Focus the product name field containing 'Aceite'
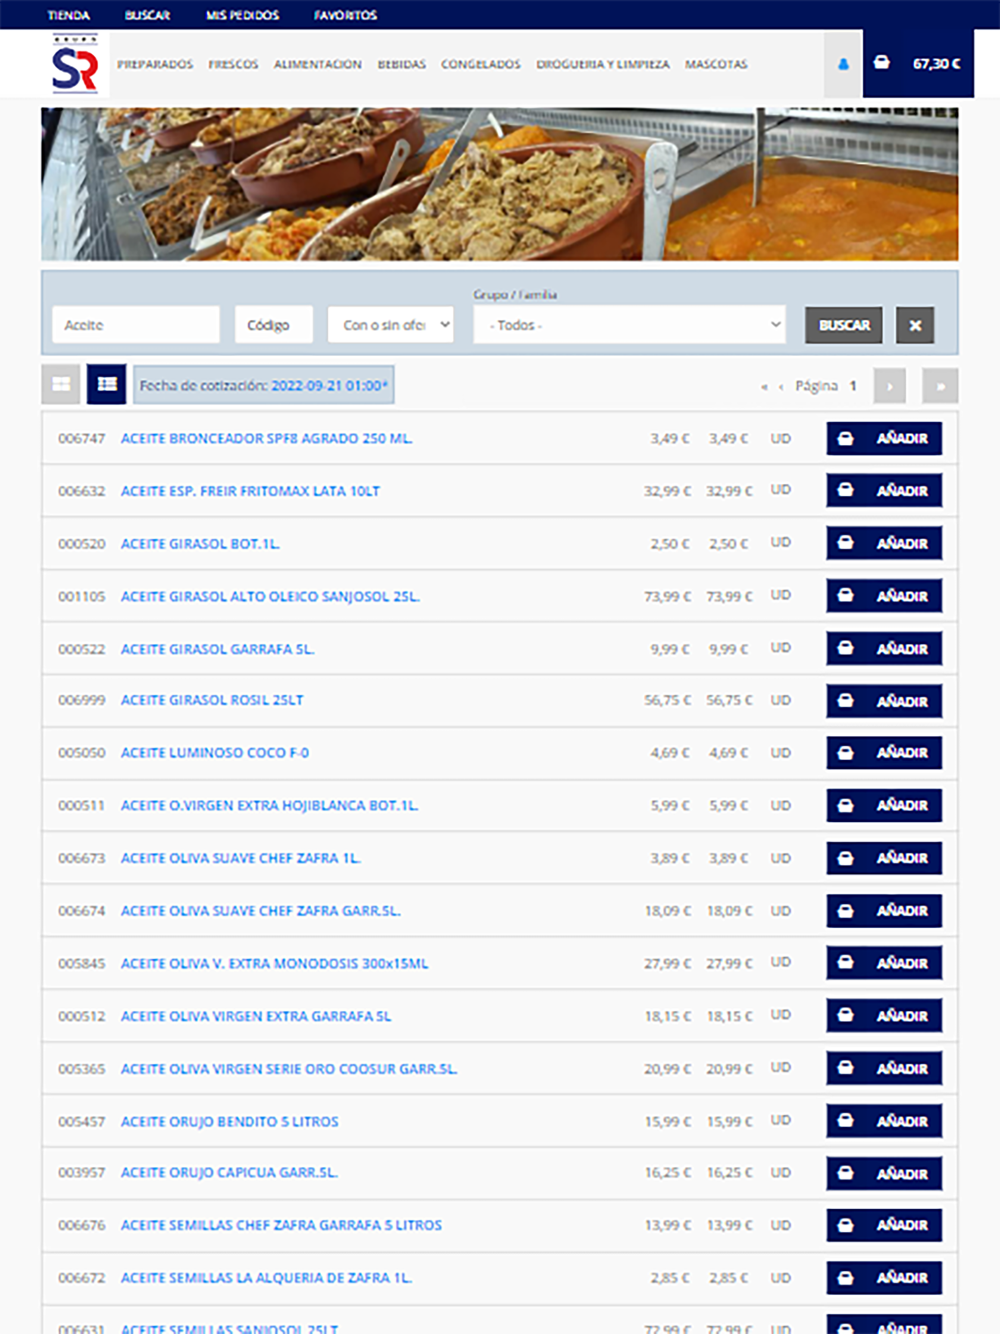1000x1334 pixels. (x=136, y=325)
